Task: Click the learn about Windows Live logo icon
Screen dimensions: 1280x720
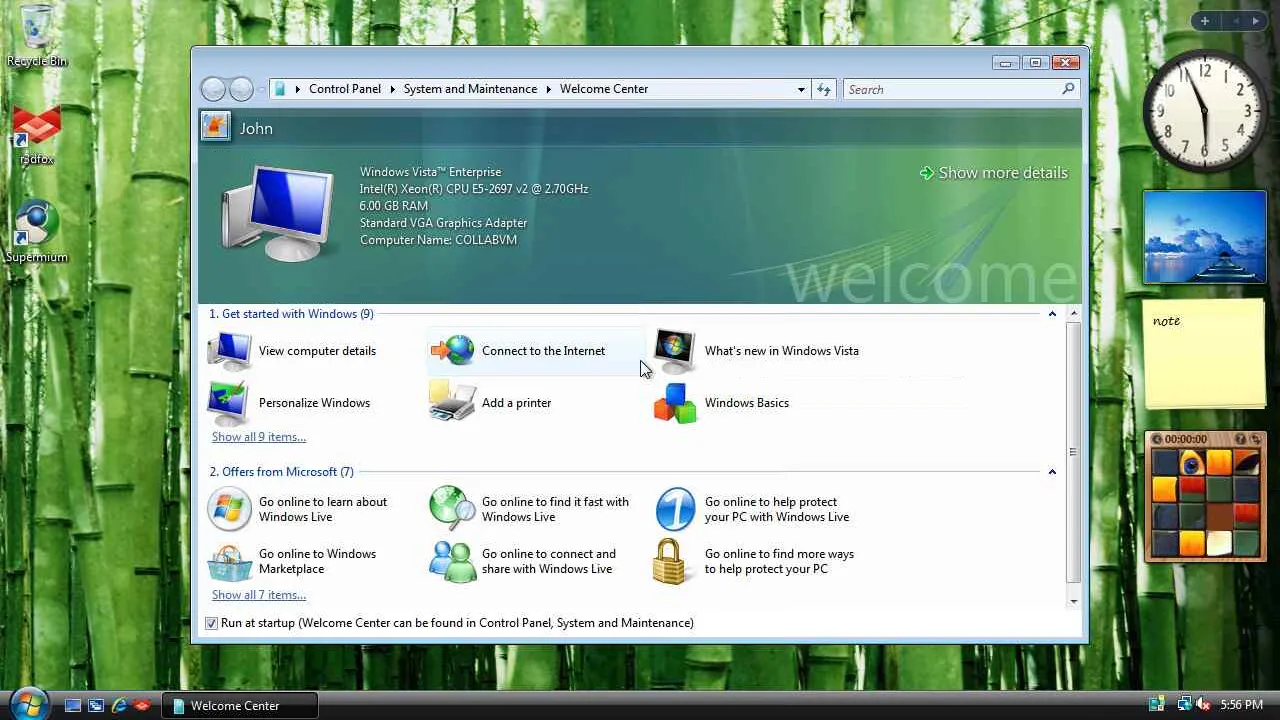Action: pyautogui.click(x=229, y=509)
